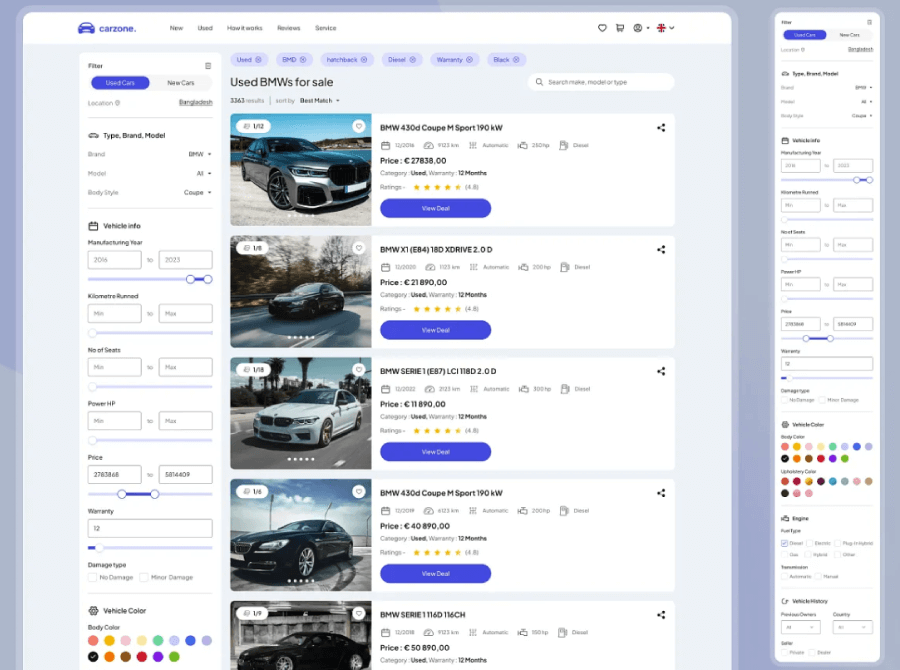Share the BMW X1 (E84) 18D XDRIVE listing
Image resolution: width=900 pixels, height=670 pixels.
661,250
